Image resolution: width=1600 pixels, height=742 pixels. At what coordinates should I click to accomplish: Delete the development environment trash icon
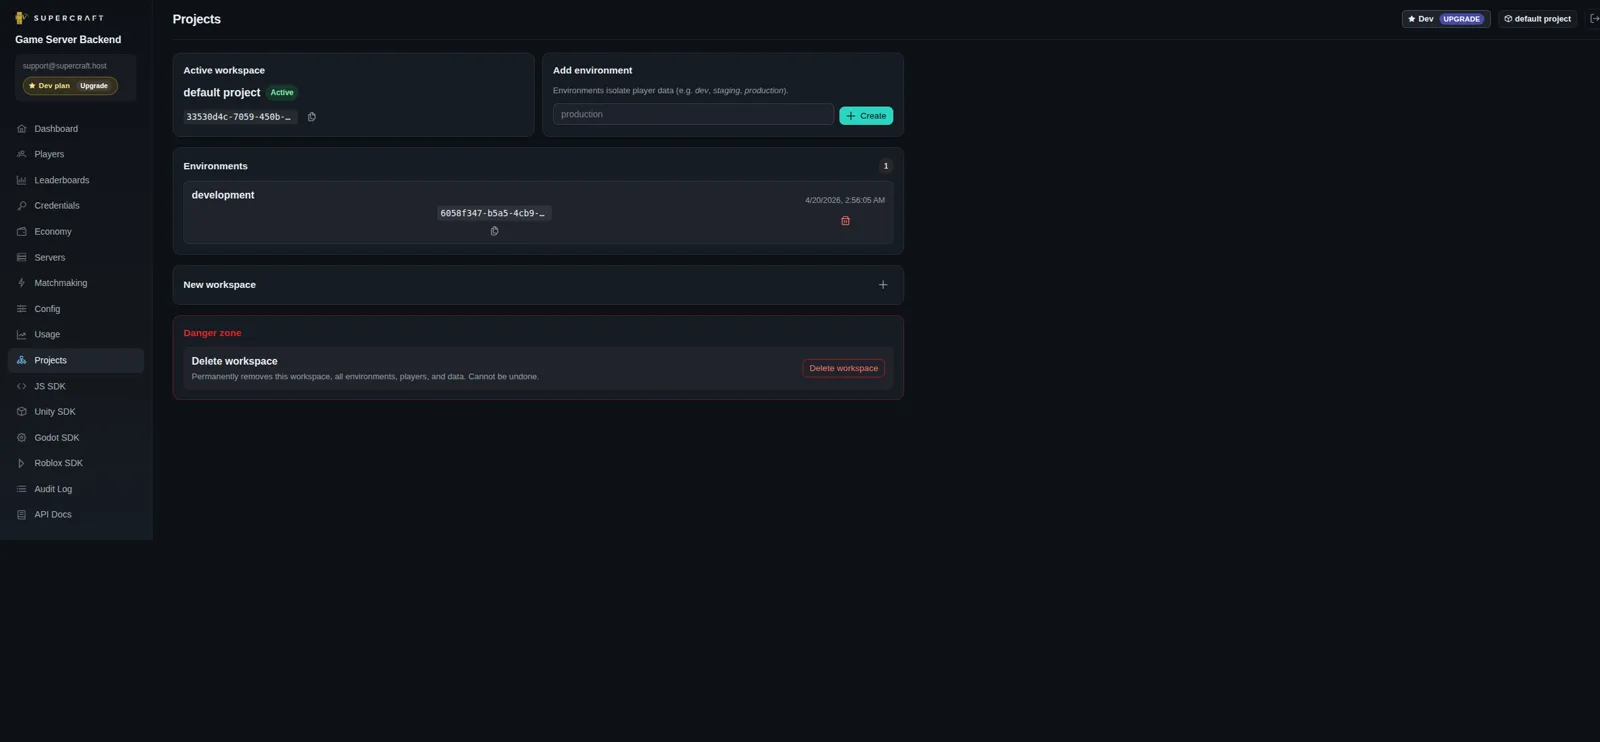tap(845, 221)
